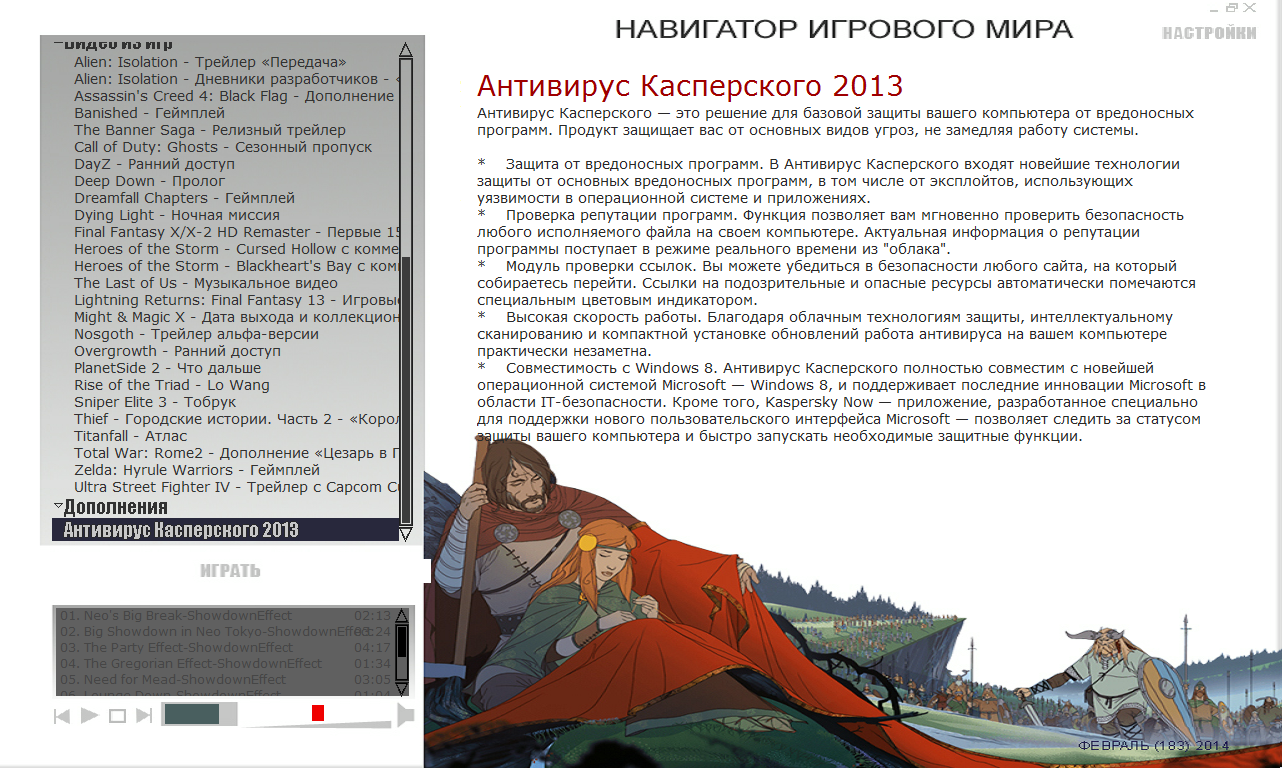This screenshot has height=768, width=1282.
Task: Select Rise of the Triad - Lo Wang
Action: tap(172, 385)
